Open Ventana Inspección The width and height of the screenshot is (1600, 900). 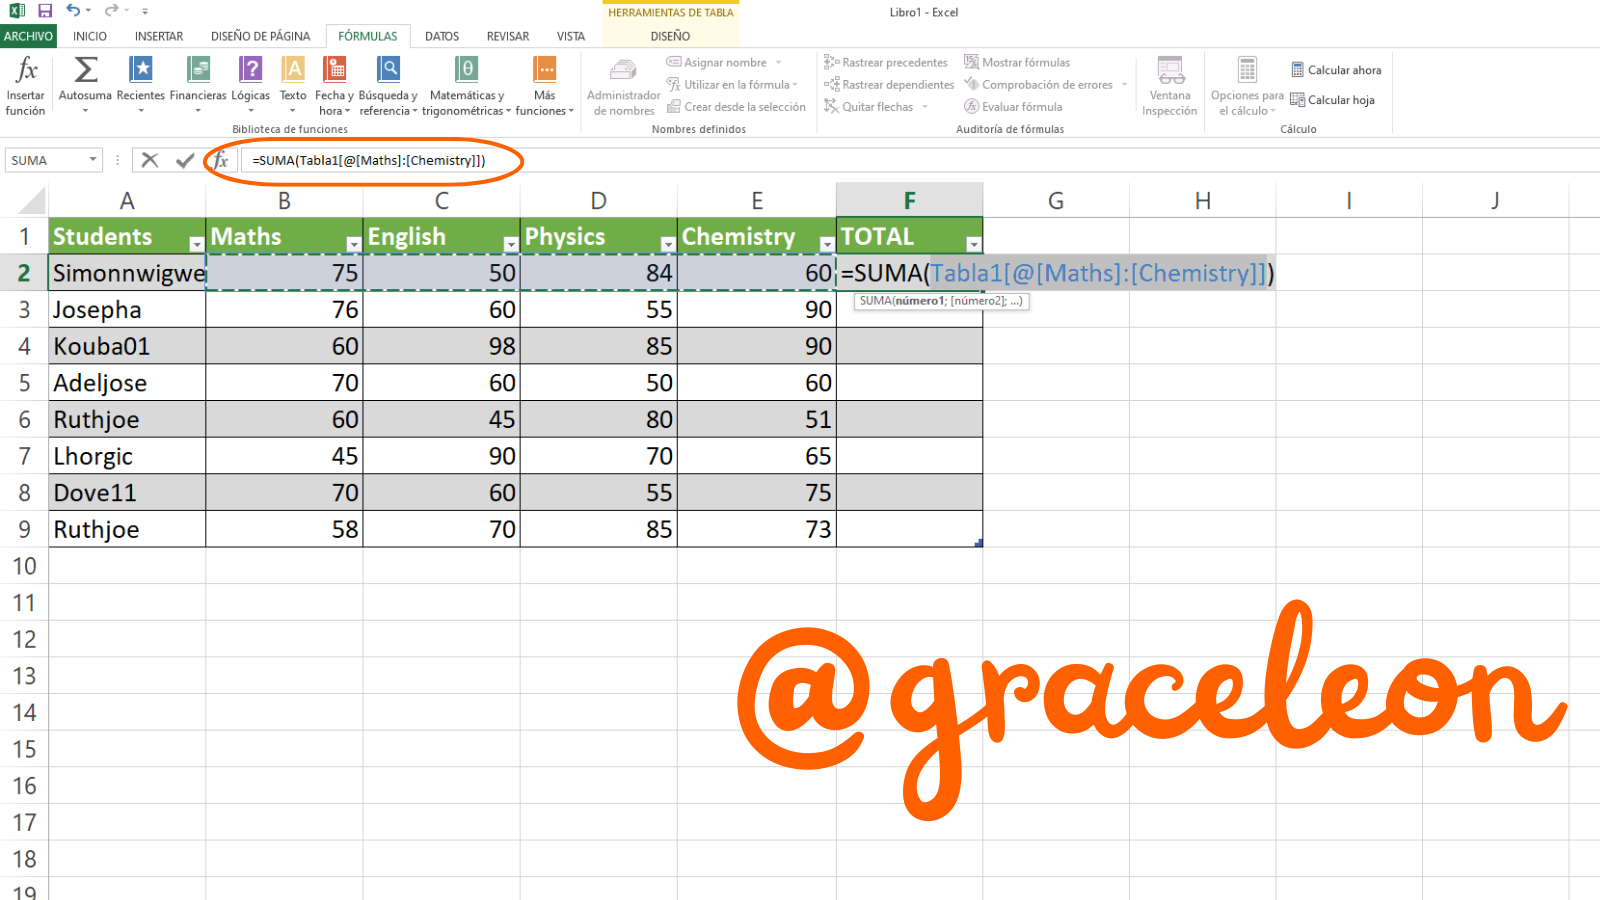1170,88
